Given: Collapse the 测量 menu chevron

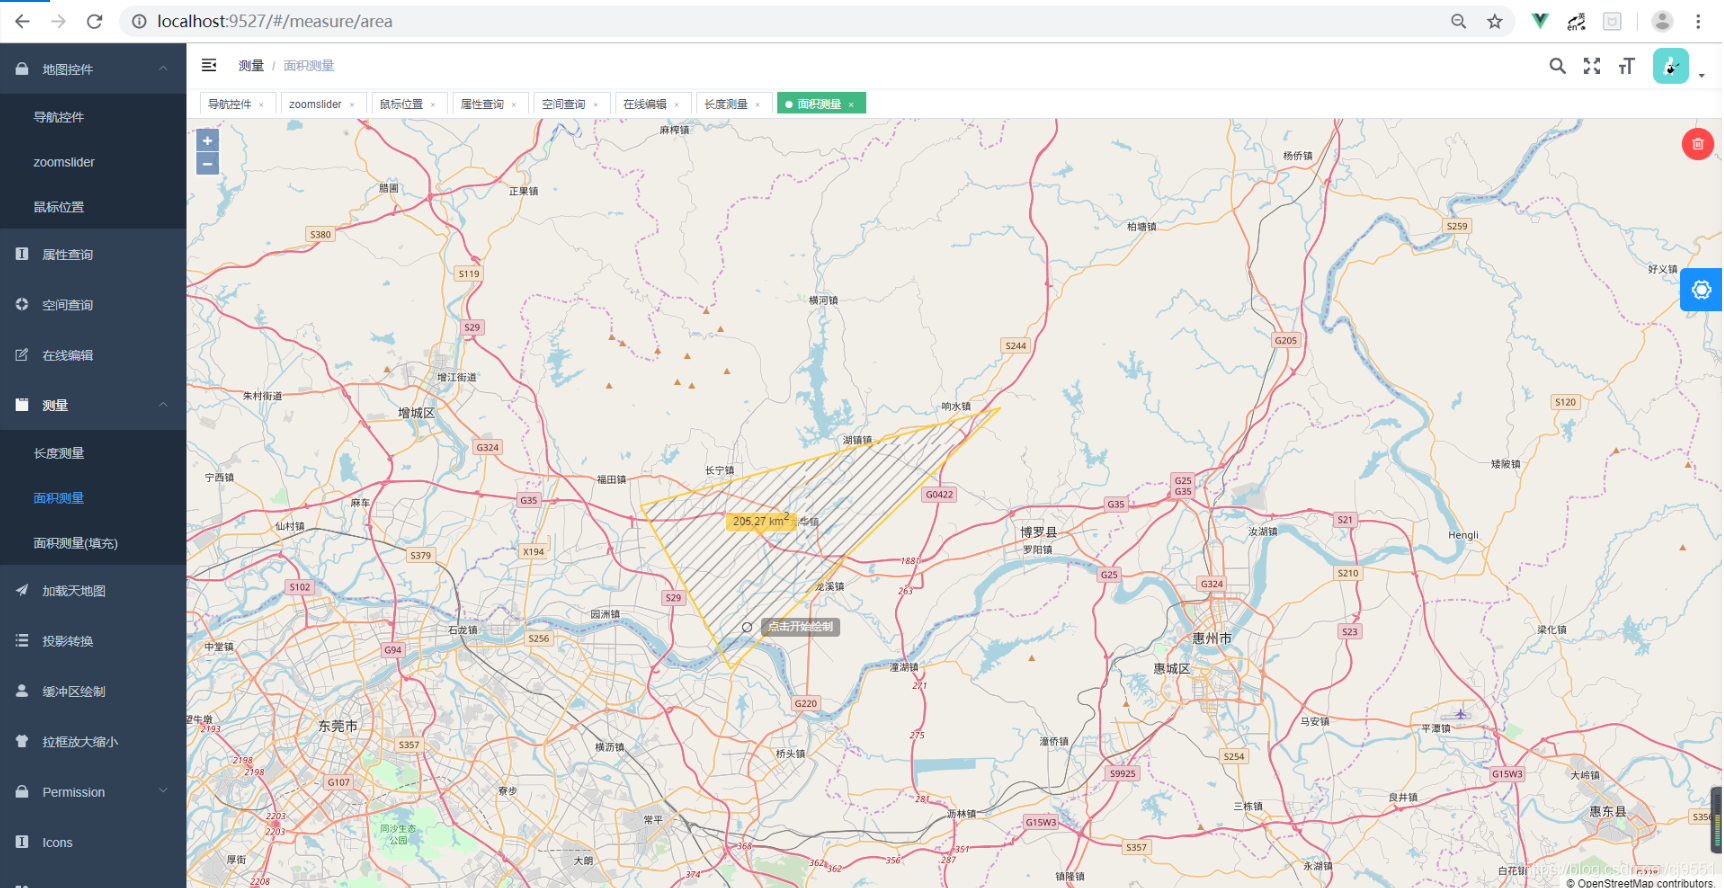Looking at the screenshot, I should pyautogui.click(x=163, y=404).
